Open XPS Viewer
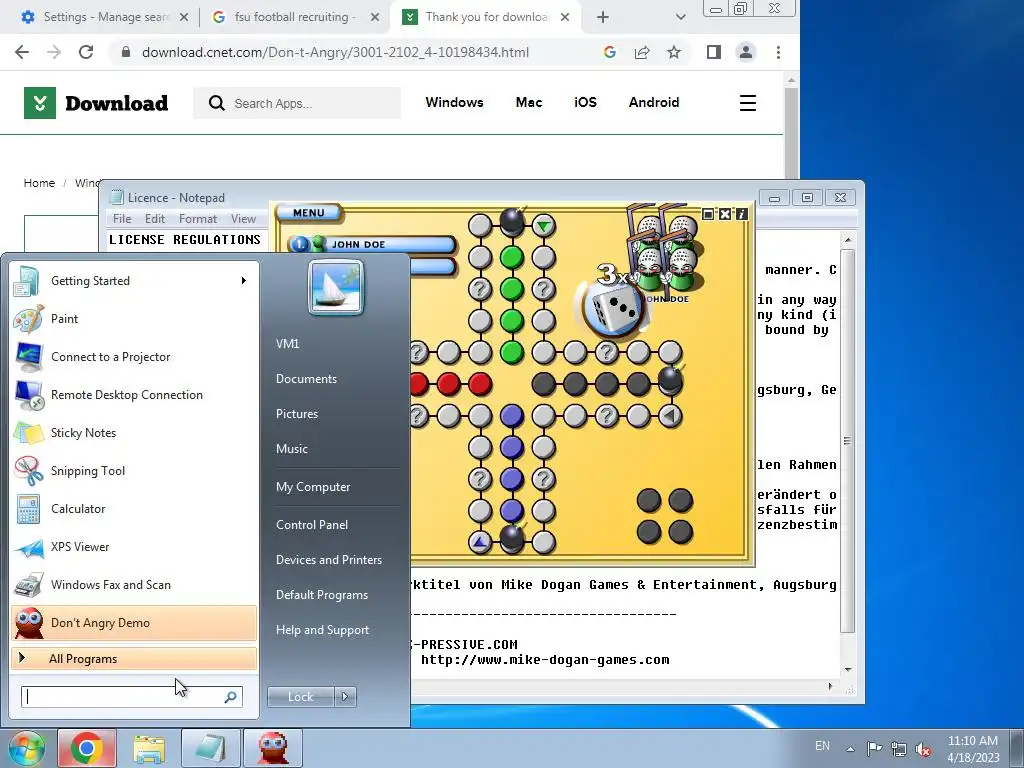The height and width of the screenshot is (768, 1024). pos(133,547)
